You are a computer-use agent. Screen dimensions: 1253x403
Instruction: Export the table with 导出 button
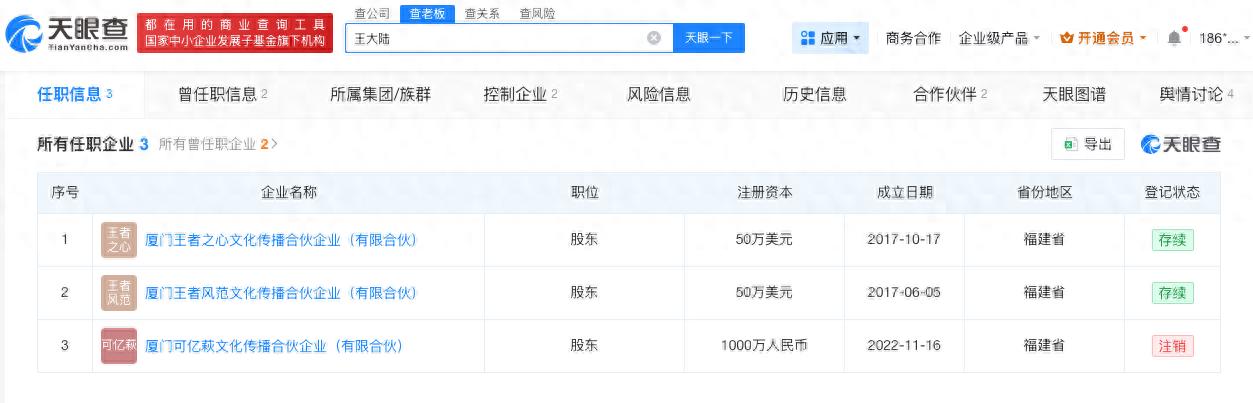point(1088,144)
